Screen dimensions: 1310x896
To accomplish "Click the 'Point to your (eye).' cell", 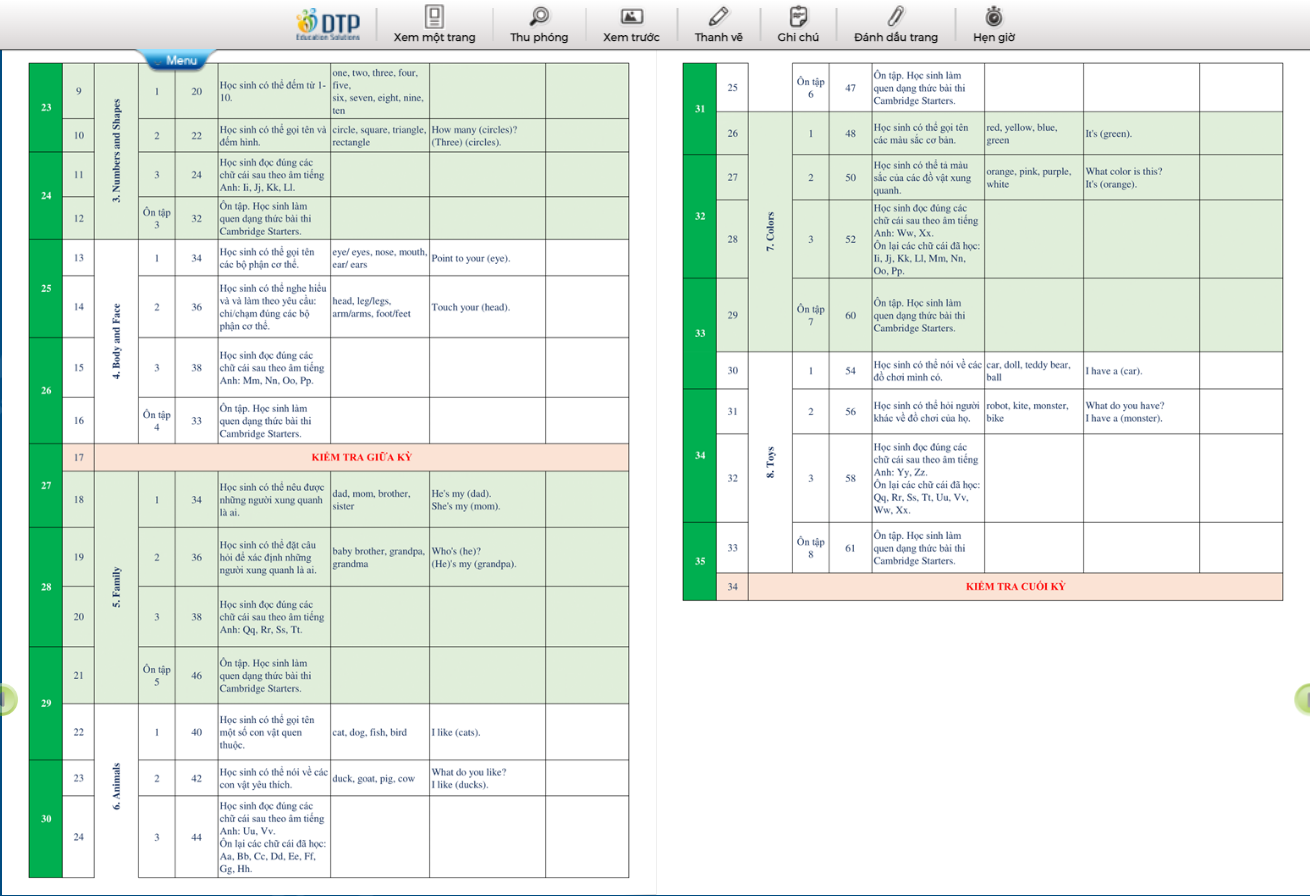I will coord(487,258).
